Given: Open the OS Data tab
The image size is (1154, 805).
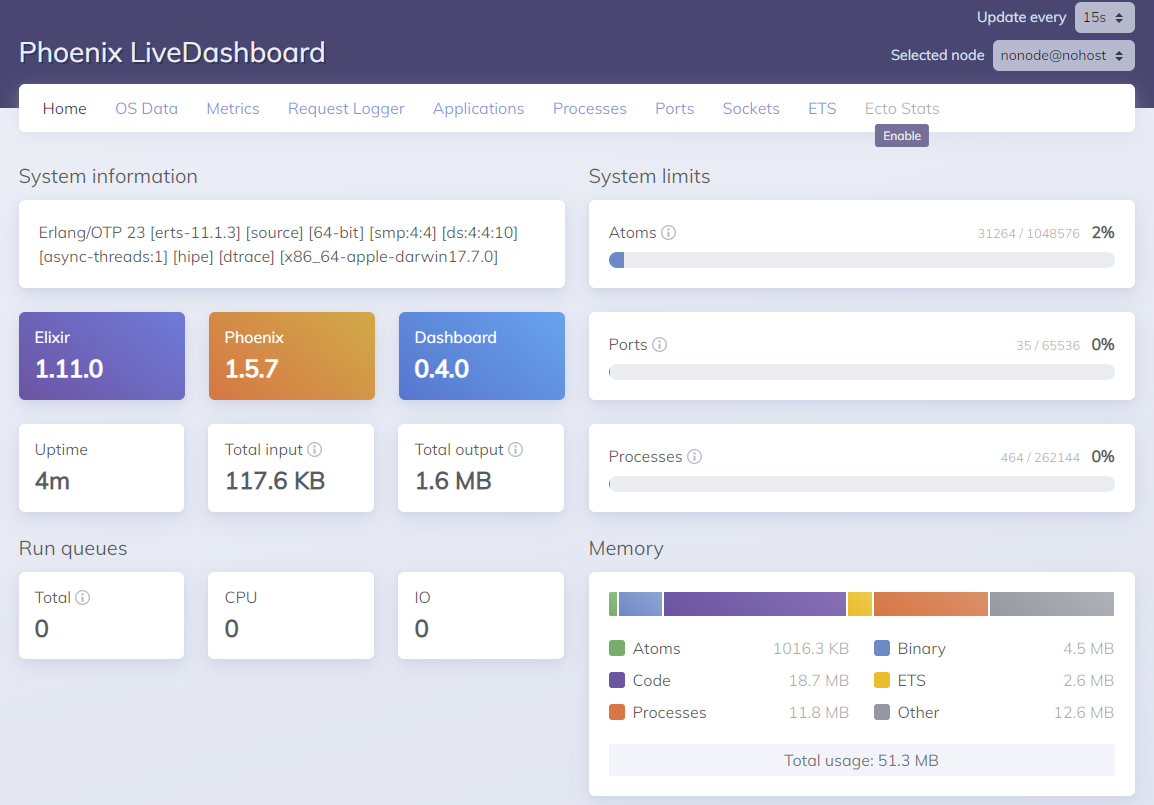Looking at the screenshot, I should (x=146, y=108).
